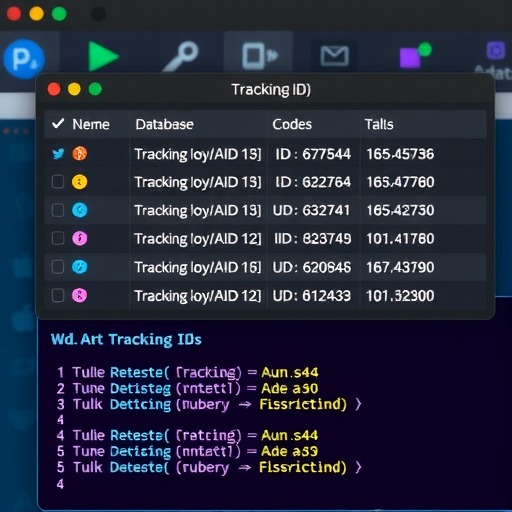Click the purple square with green dot icon

pos(415,55)
